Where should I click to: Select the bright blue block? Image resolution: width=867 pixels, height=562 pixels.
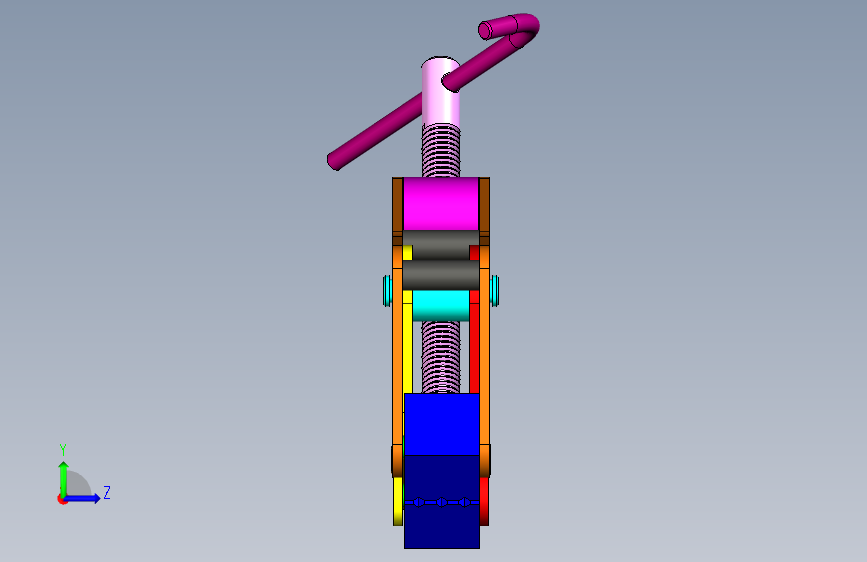pos(441,424)
